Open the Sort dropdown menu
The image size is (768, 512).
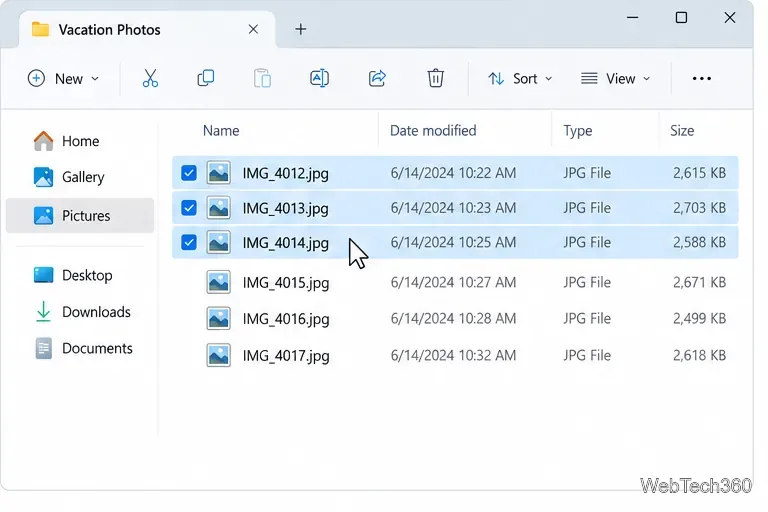click(x=520, y=78)
